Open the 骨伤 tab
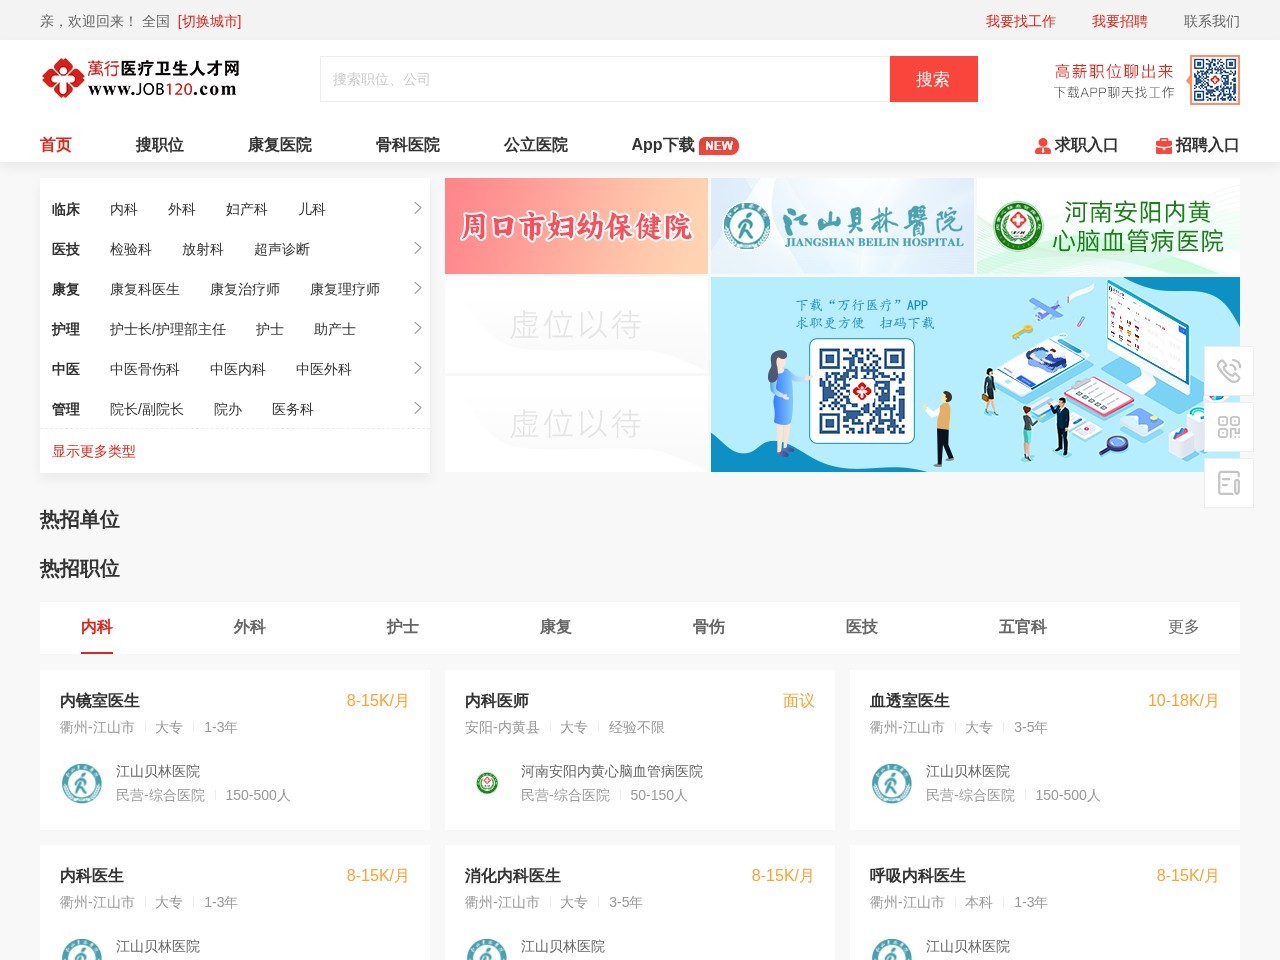1280x960 pixels. pos(709,627)
